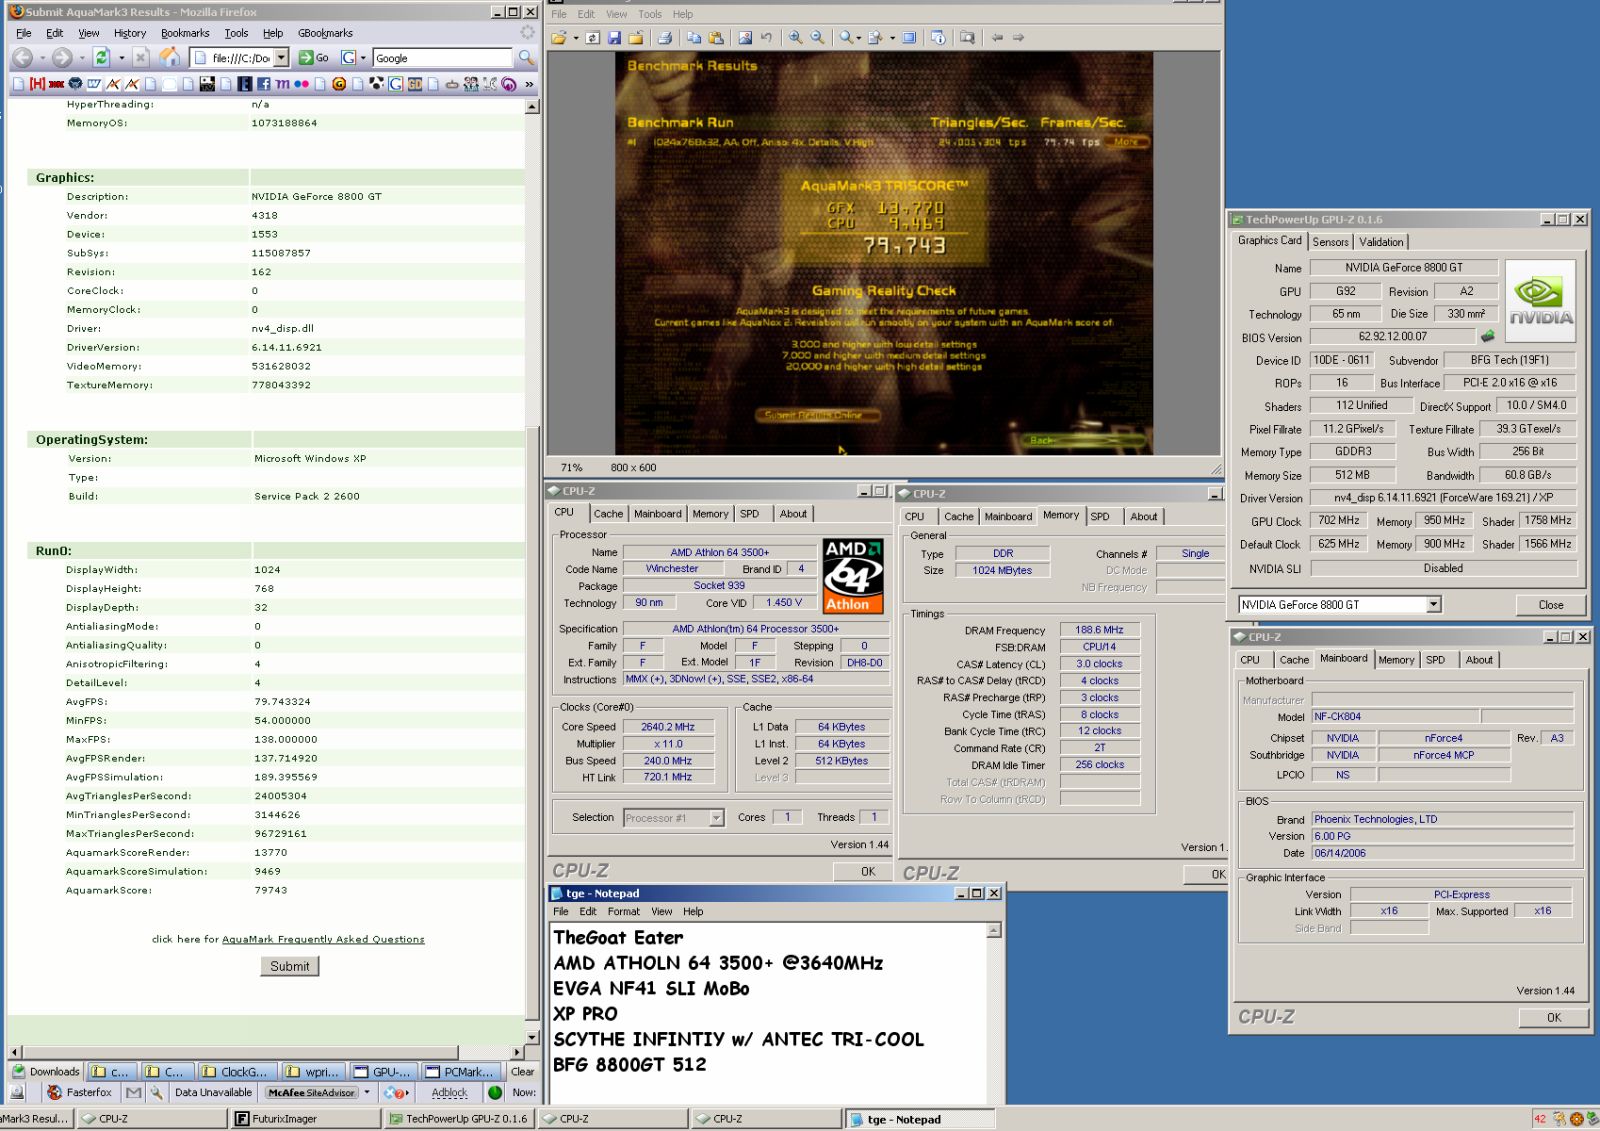Click the Notepad text area scrollbar
1600x1131 pixels.
993,1015
